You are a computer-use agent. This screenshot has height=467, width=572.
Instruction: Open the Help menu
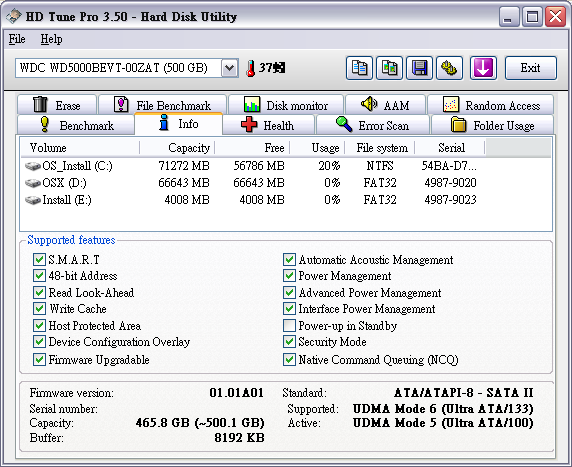(x=51, y=39)
